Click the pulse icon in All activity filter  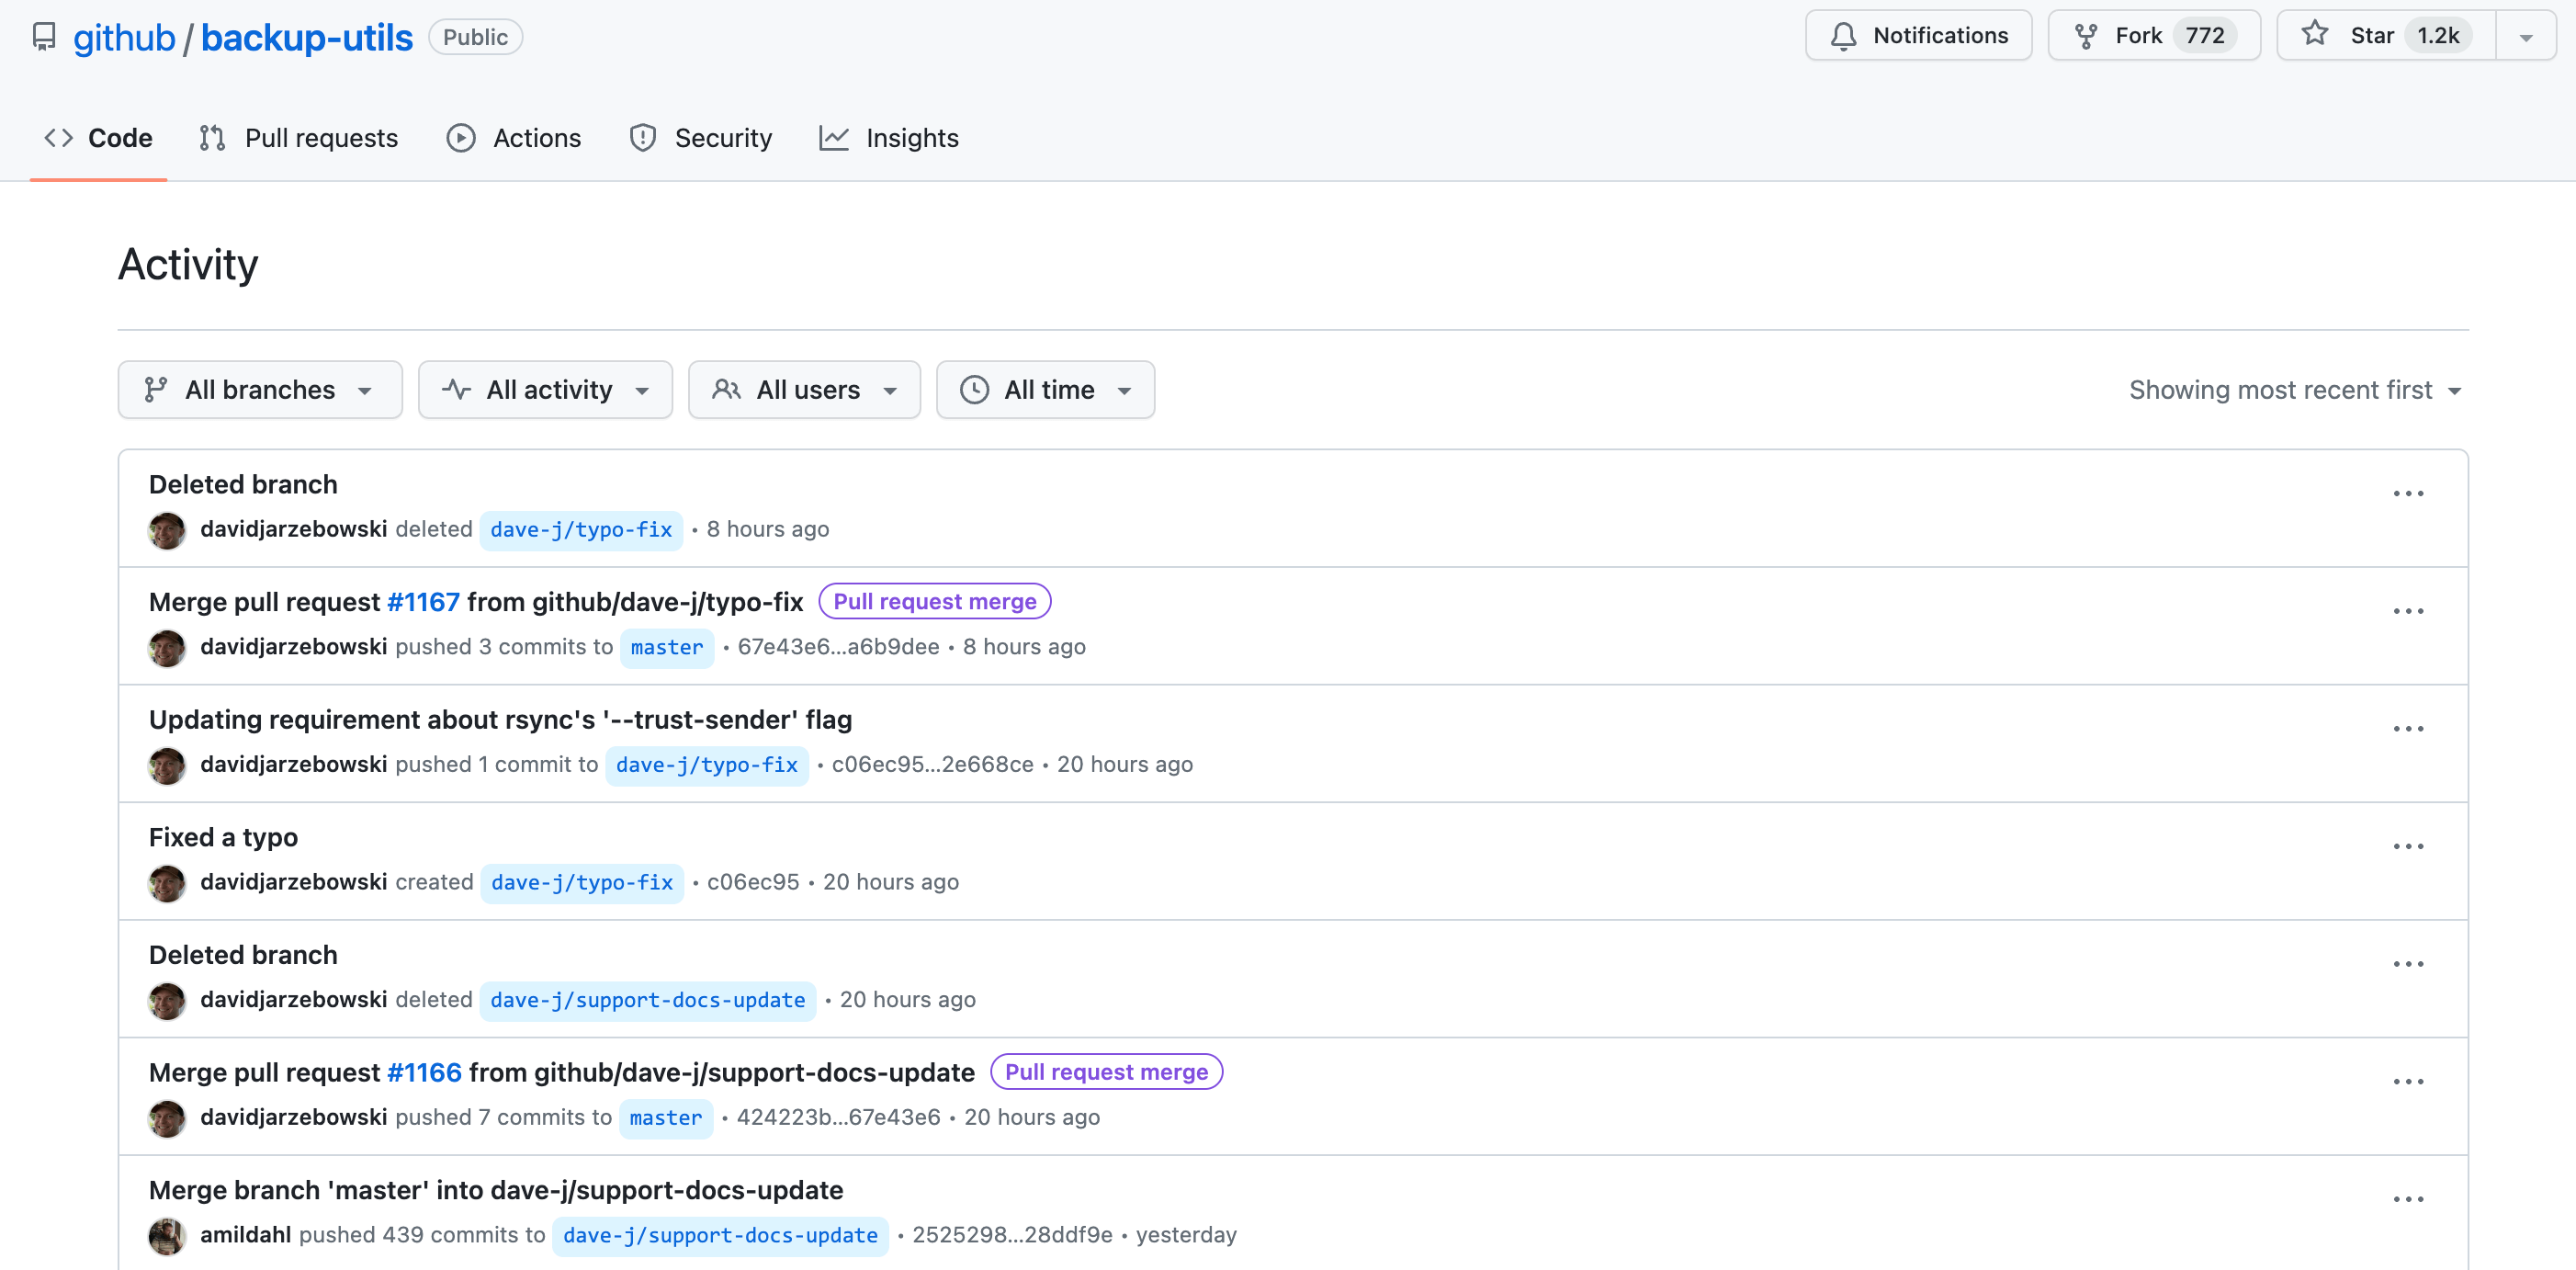coord(456,389)
